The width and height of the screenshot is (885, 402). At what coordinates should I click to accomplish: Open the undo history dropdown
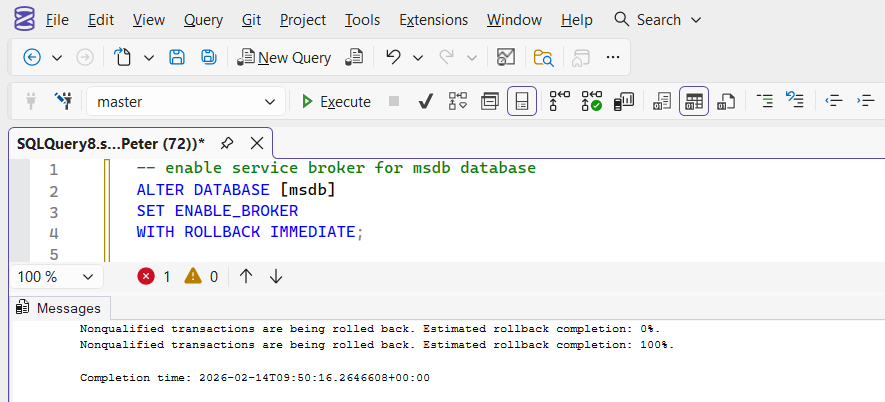(418, 58)
